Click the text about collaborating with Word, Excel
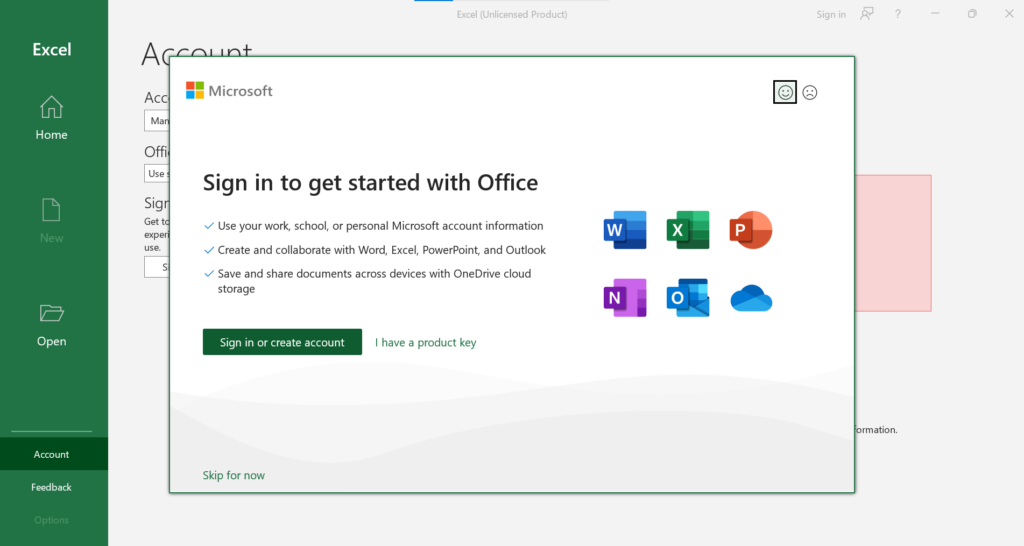The width and height of the screenshot is (1024, 546). pos(381,250)
